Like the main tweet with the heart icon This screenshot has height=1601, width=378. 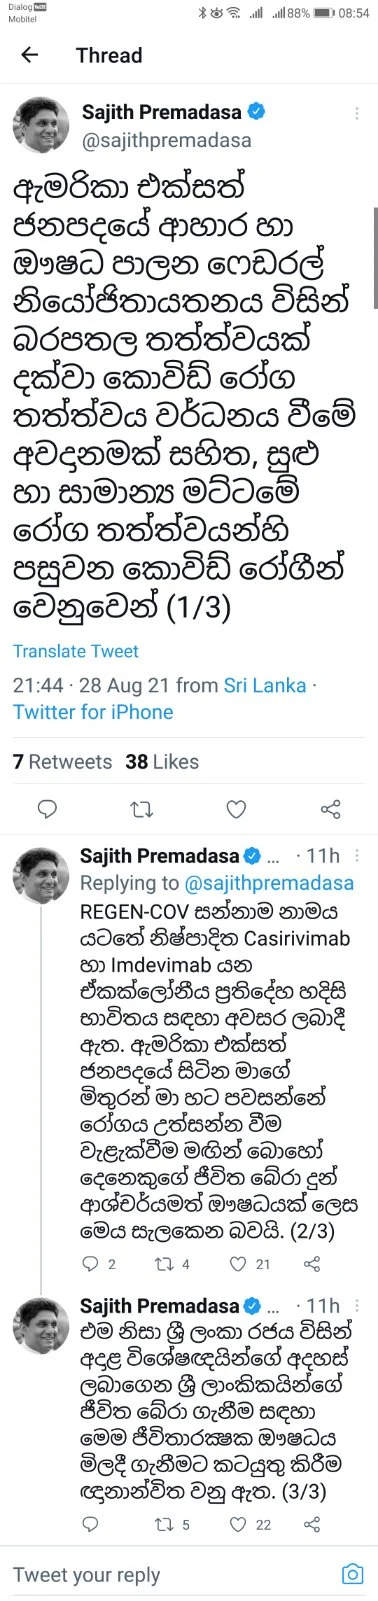tap(236, 808)
